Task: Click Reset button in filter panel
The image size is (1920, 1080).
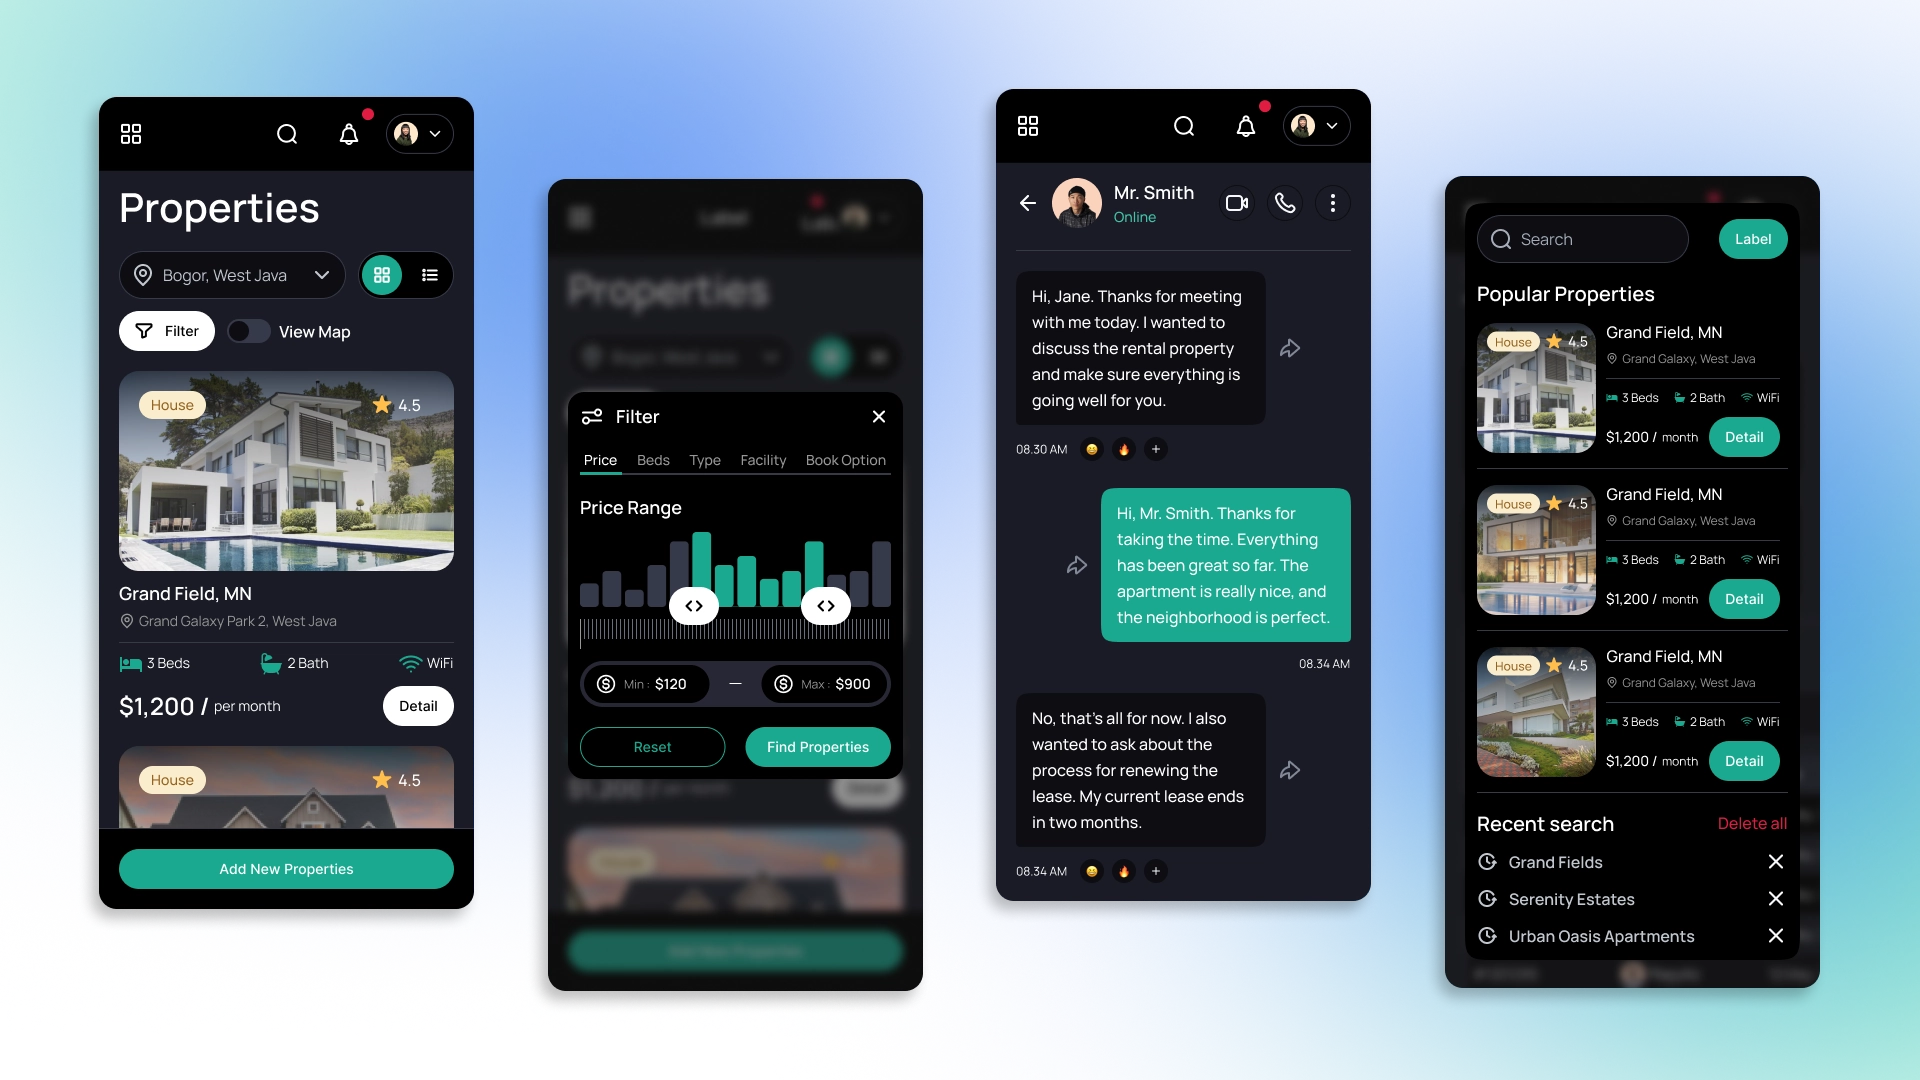Action: (651, 746)
